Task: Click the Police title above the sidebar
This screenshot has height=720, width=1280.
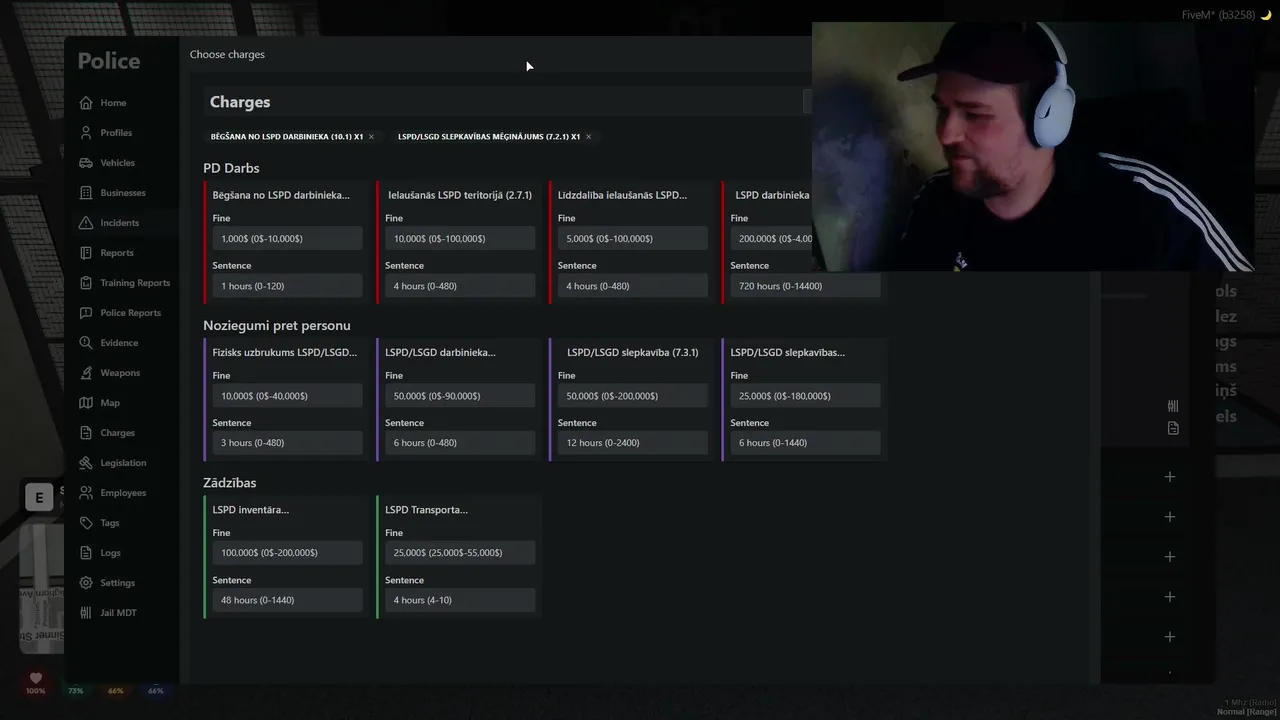Action: click(109, 61)
